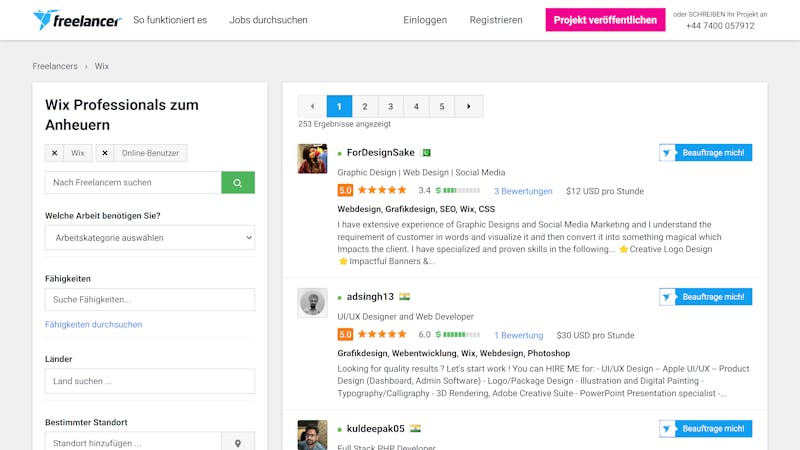
Task: Click the green search magnifier button
Action: [x=238, y=183]
